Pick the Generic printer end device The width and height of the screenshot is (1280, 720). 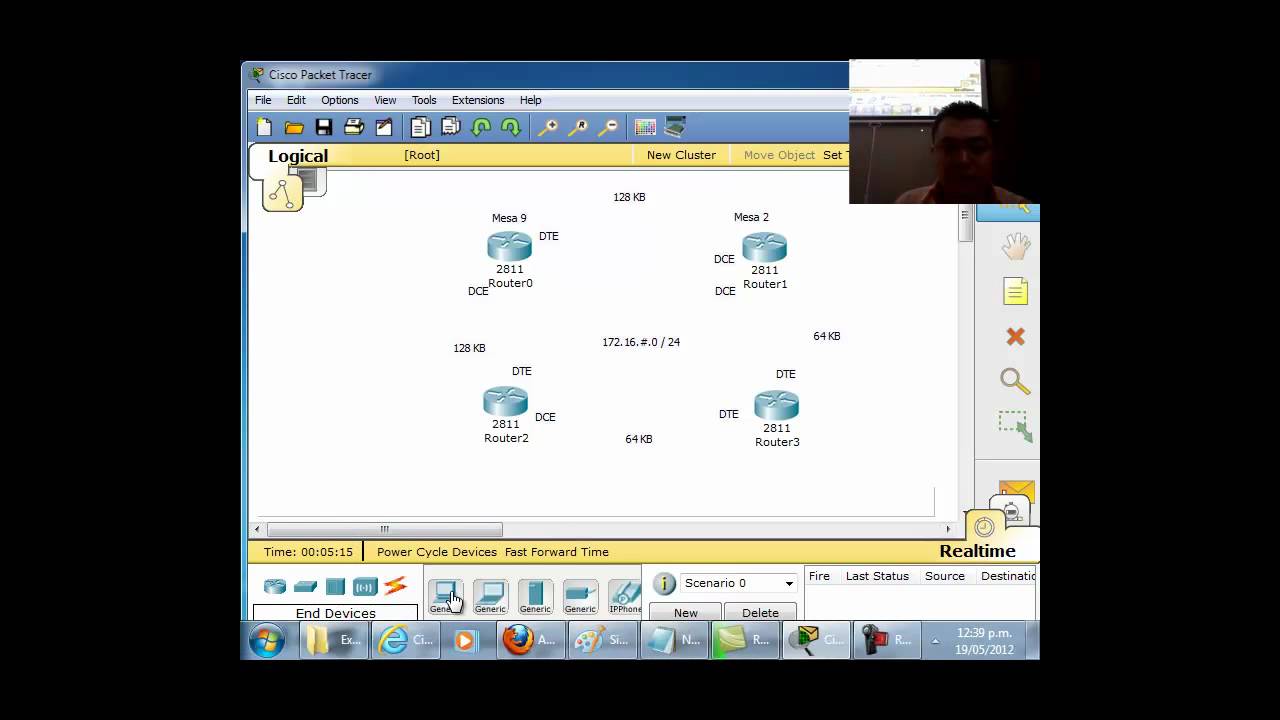click(x=580, y=597)
